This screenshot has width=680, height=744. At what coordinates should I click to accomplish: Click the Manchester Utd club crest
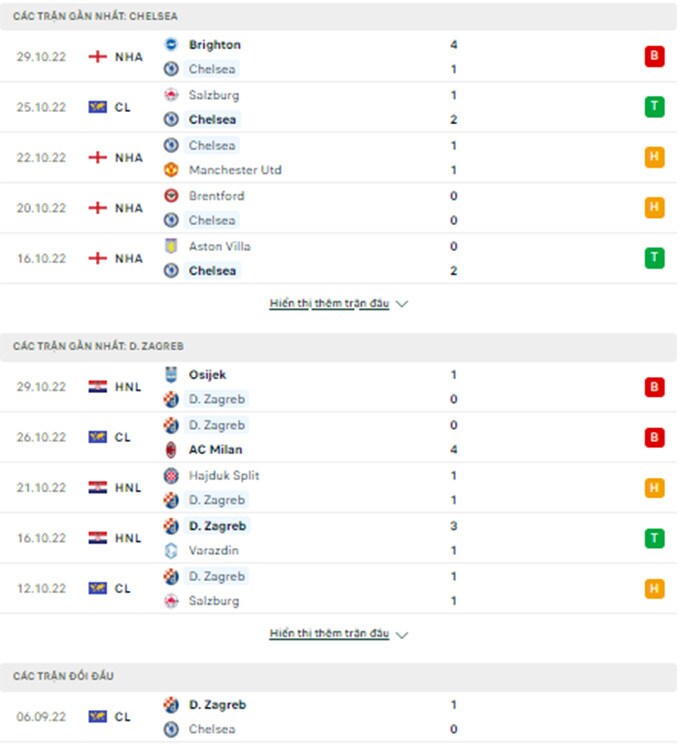(x=171, y=170)
